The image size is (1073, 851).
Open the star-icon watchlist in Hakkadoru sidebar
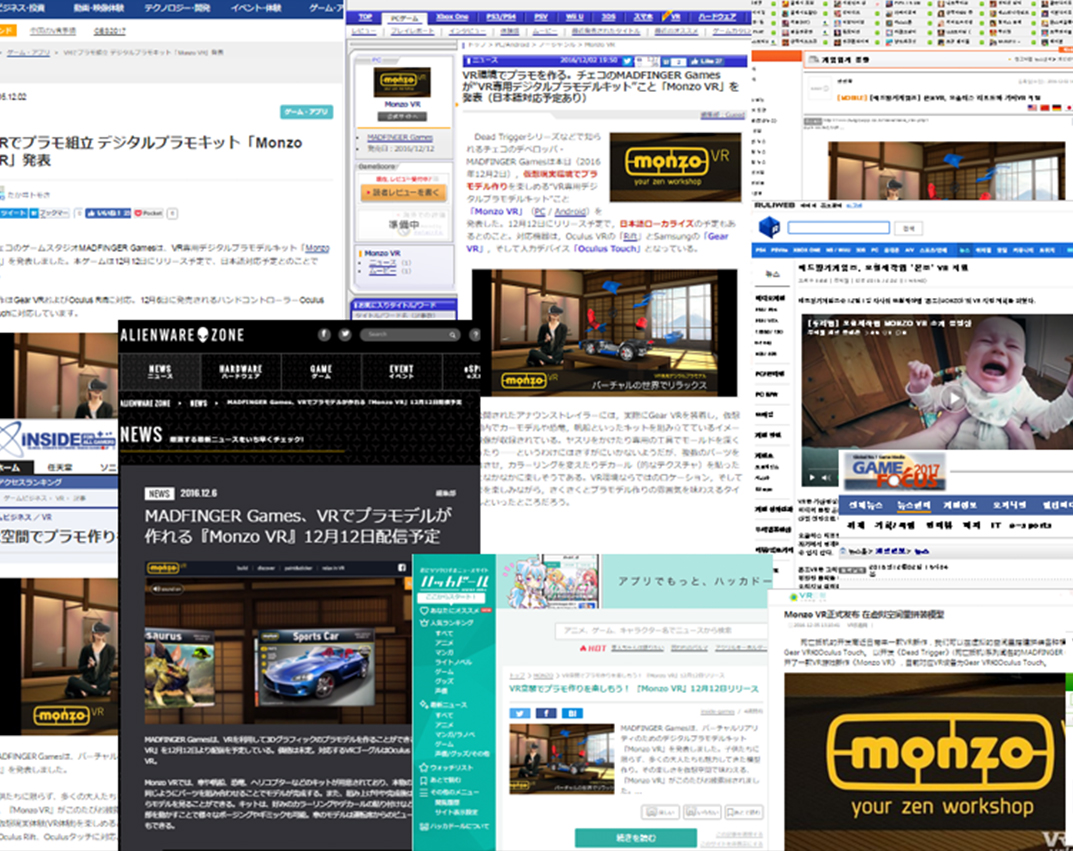pyautogui.click(x=445, y=768)
